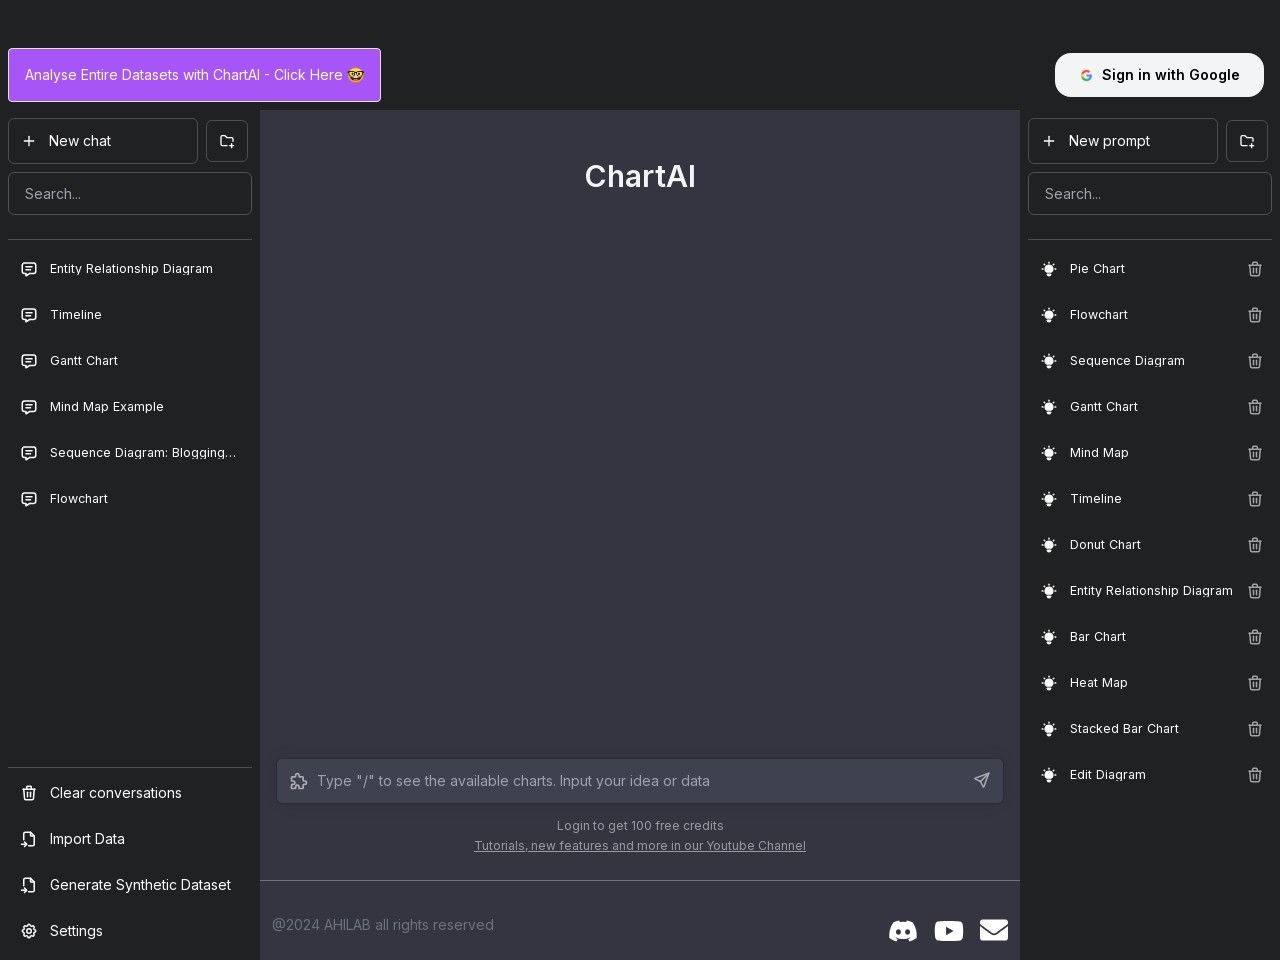
Task: Open the Discord link icon
Action: point(903,931)
